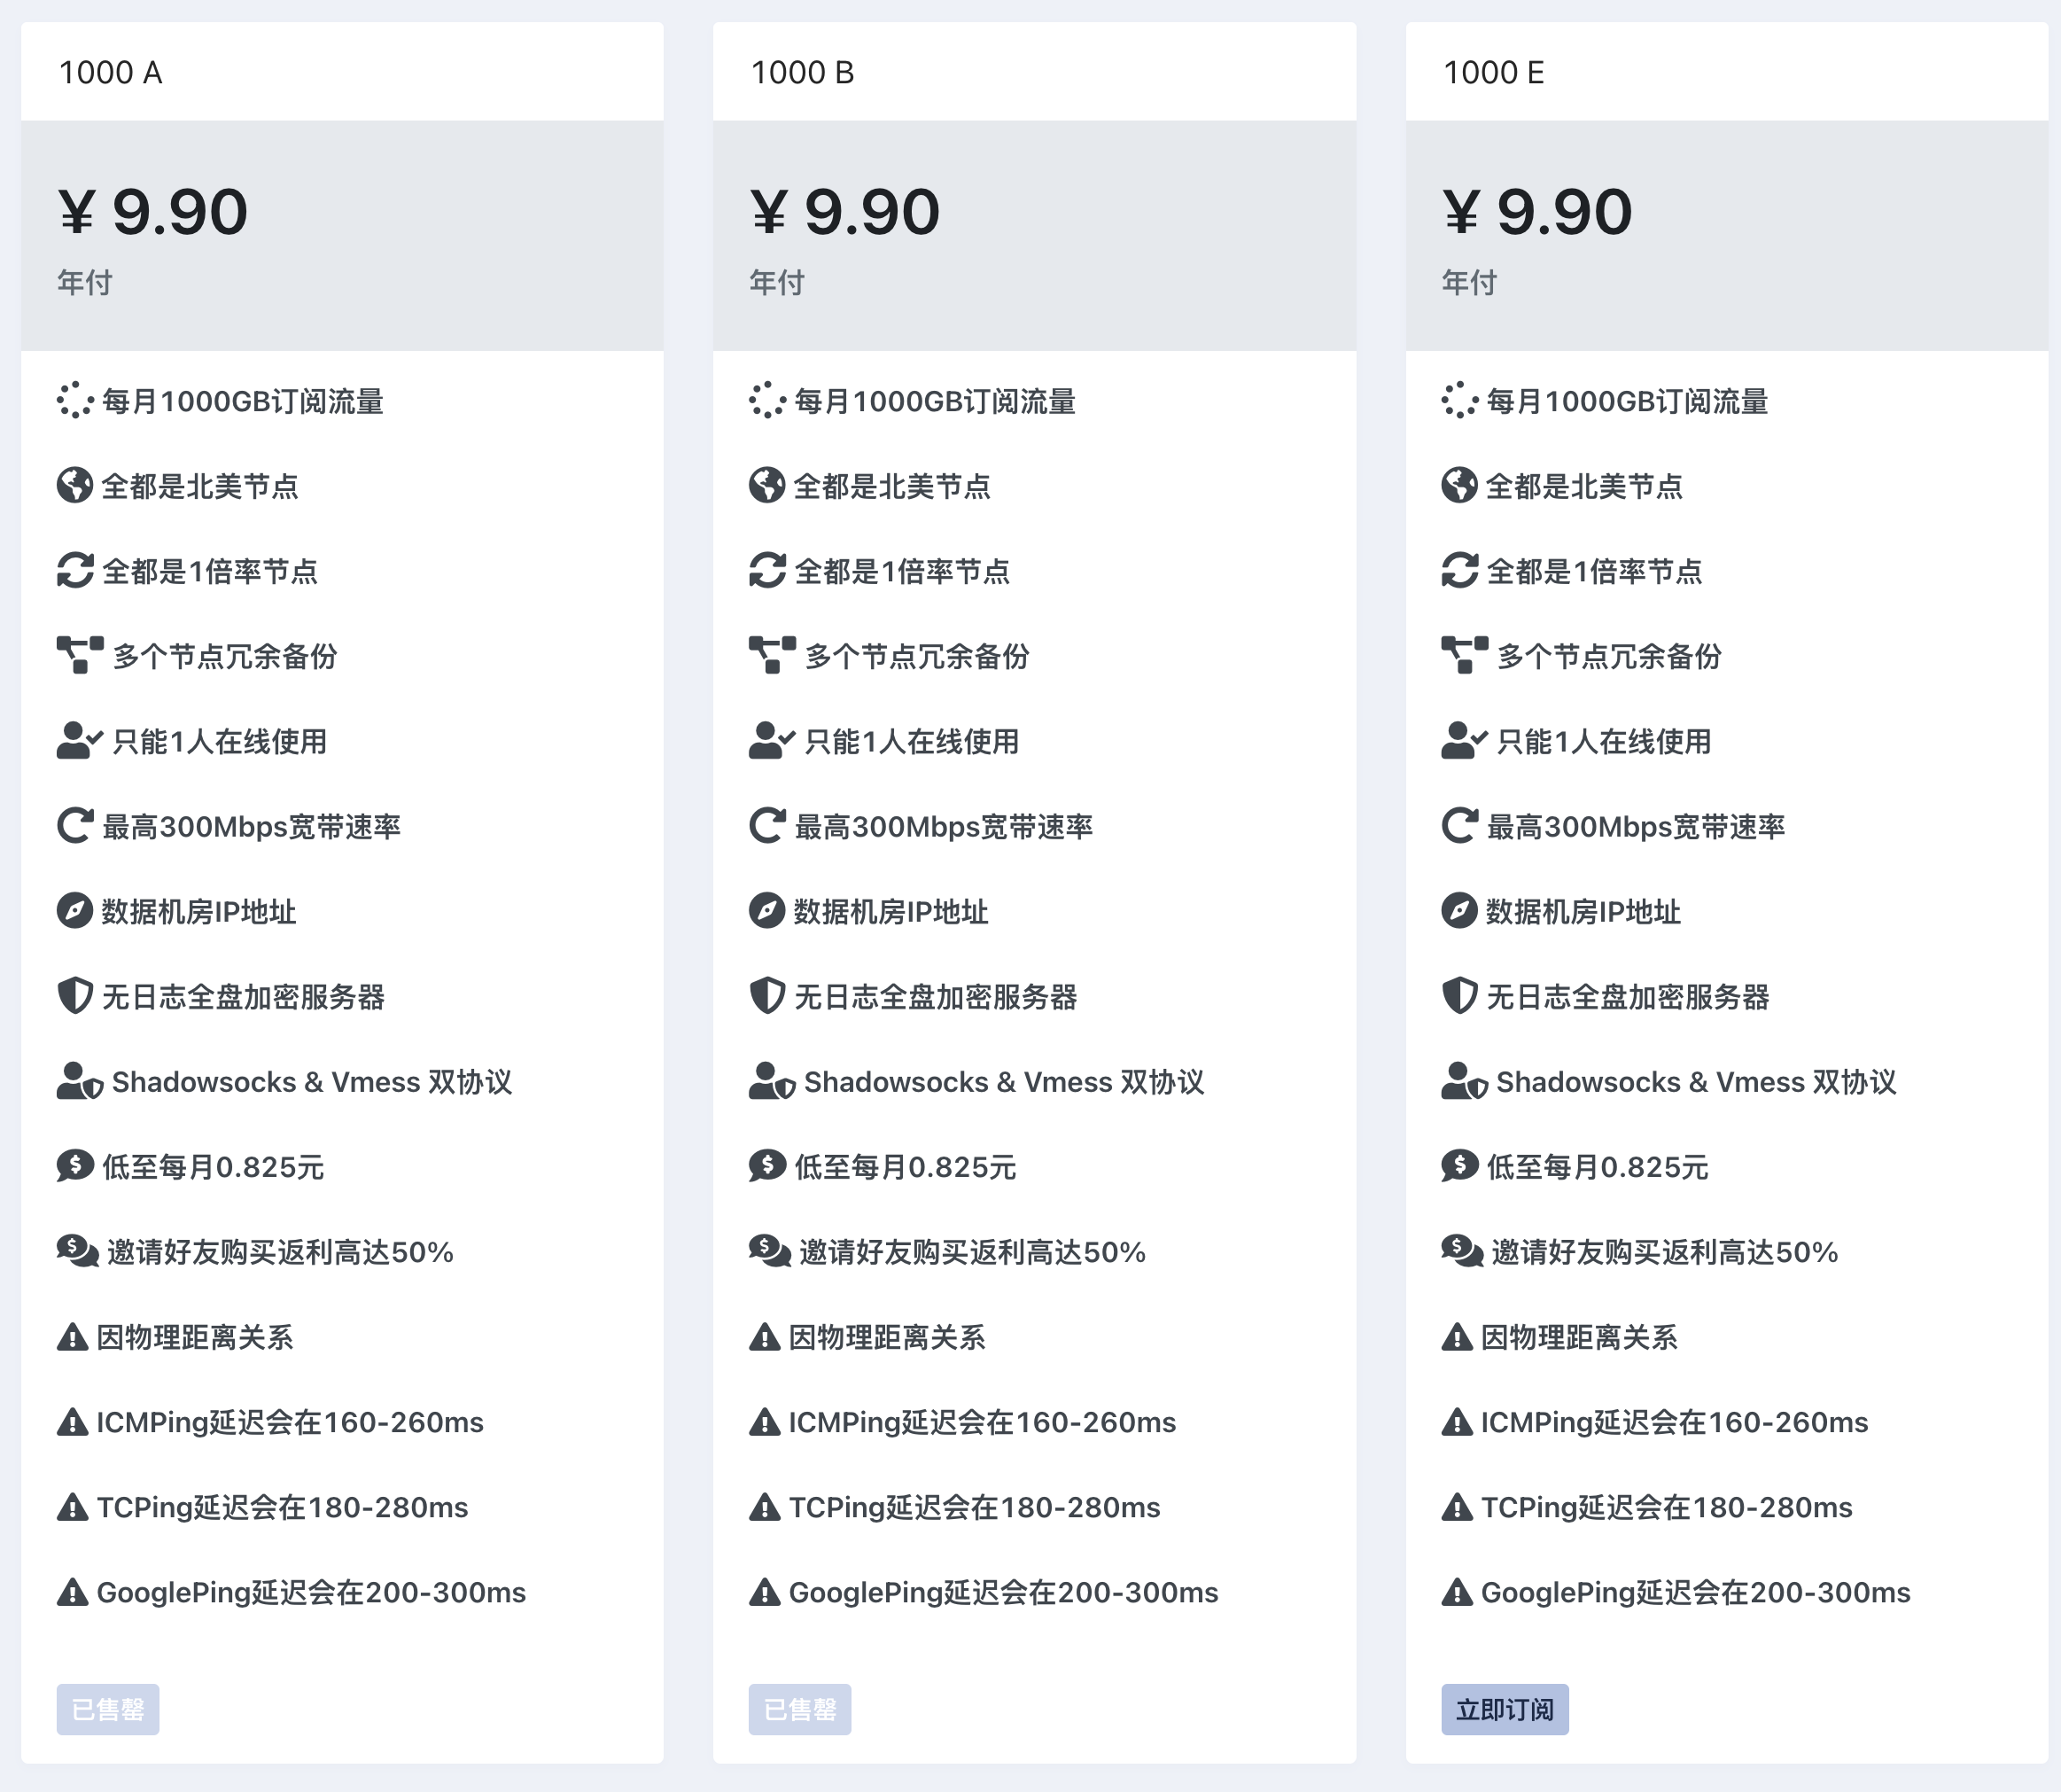Click the user-check icon in 1000 A plan
2061x1792 pixels.
coord(79,741)
